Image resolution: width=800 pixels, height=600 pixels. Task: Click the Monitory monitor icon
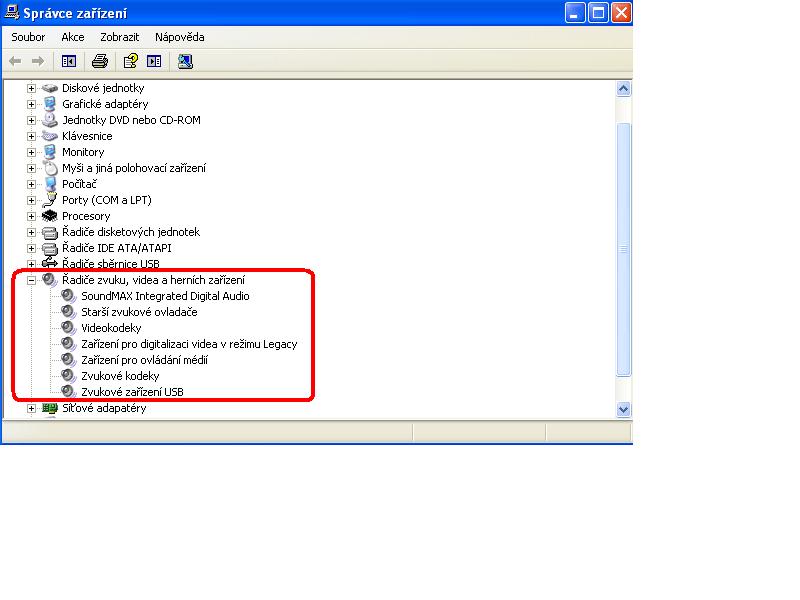(x=50, y=152)
